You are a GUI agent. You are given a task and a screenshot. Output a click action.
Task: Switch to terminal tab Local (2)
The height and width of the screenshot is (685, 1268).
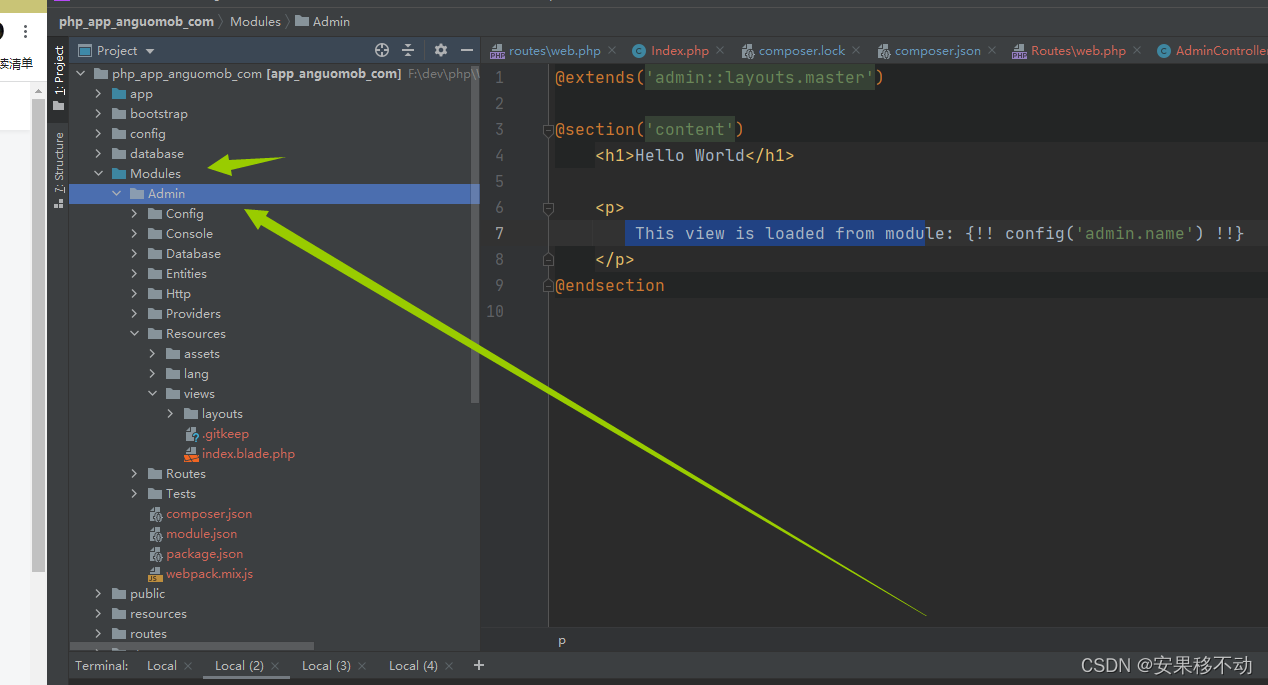click(239, 666)
